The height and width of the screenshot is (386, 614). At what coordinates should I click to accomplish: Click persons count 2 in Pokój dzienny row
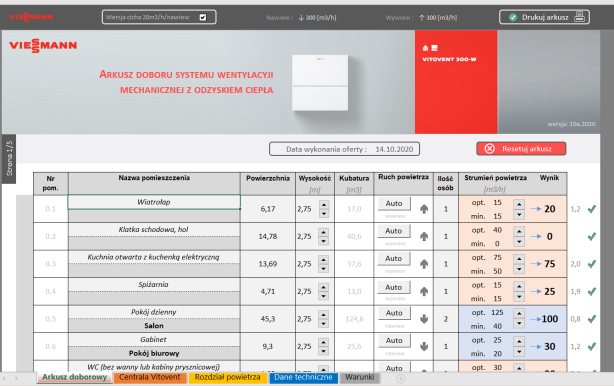click(446, 319)
